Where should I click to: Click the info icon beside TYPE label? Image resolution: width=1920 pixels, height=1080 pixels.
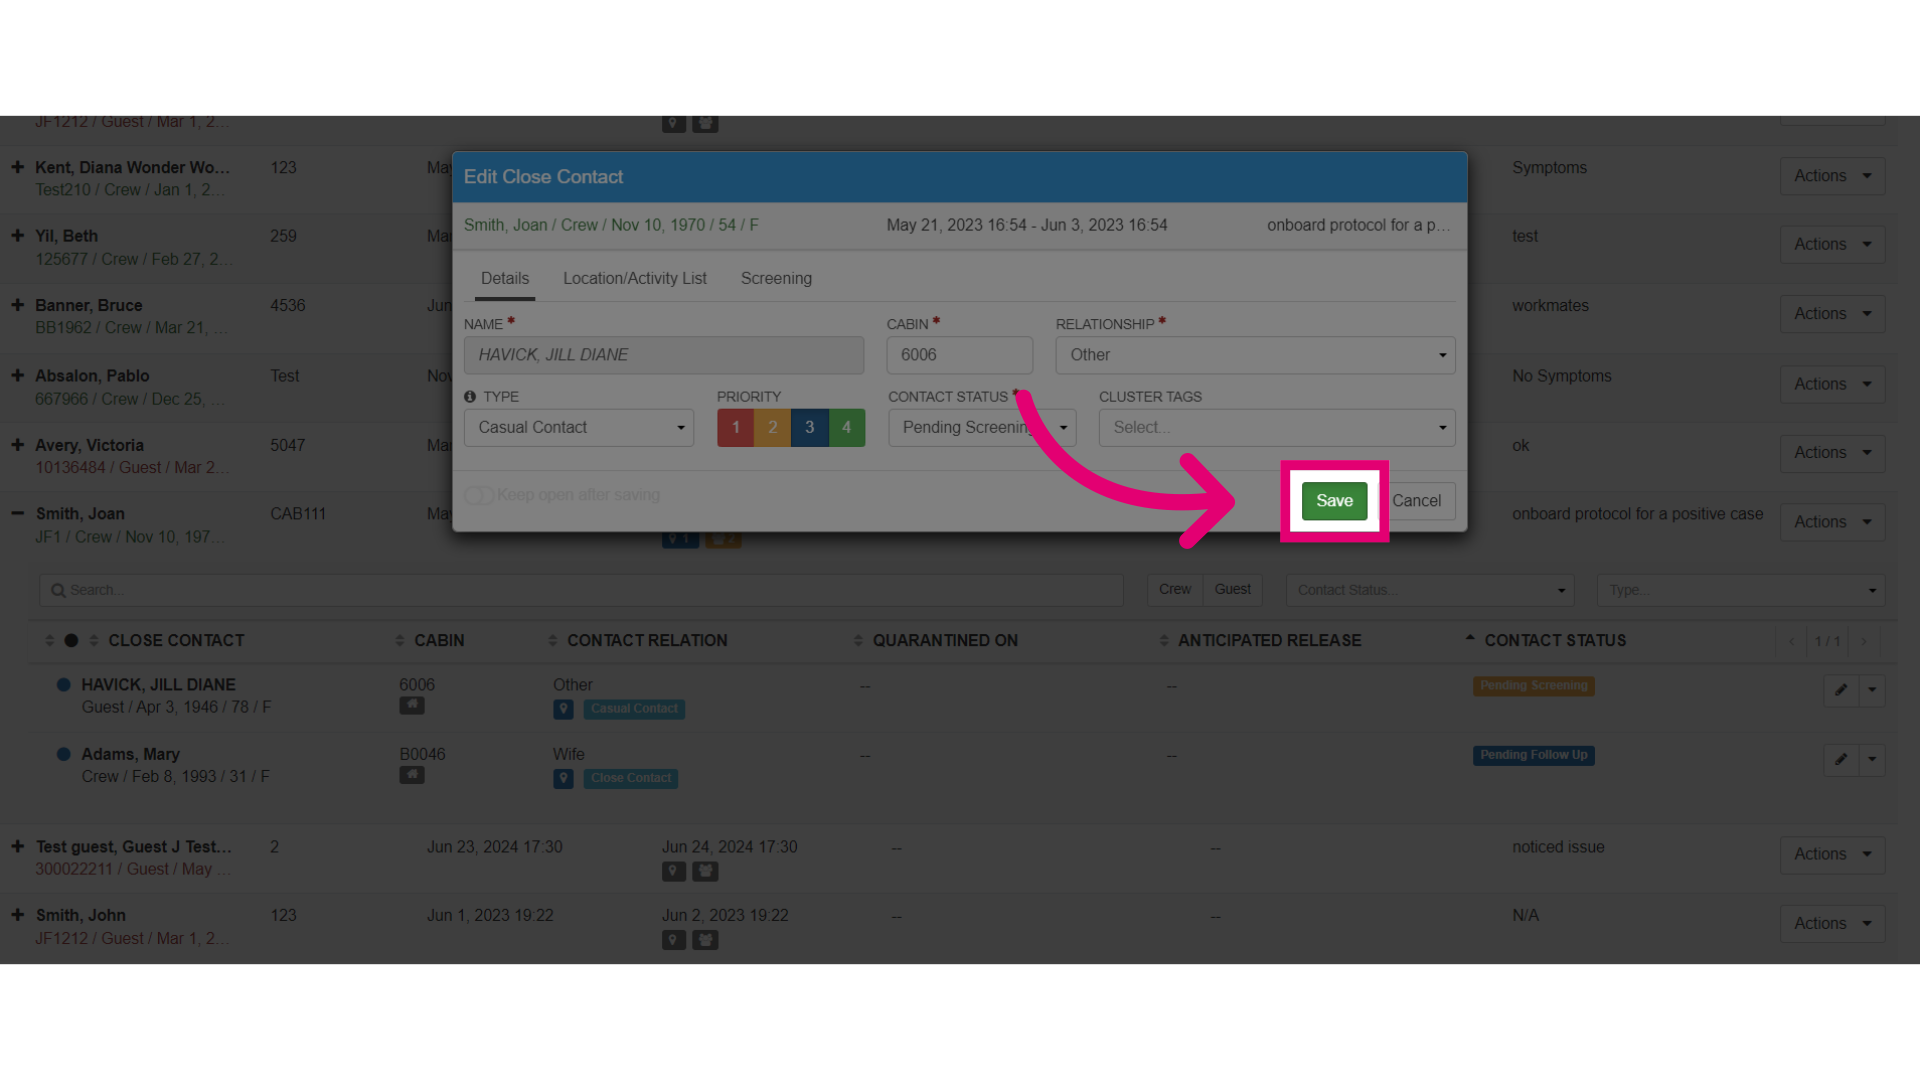470,397
